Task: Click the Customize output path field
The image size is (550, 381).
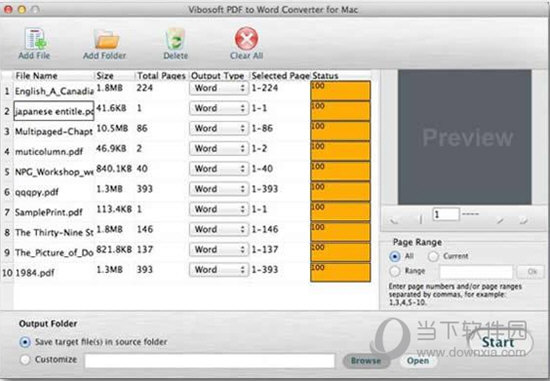Action: pyautogui.click(x=210, y=361)
